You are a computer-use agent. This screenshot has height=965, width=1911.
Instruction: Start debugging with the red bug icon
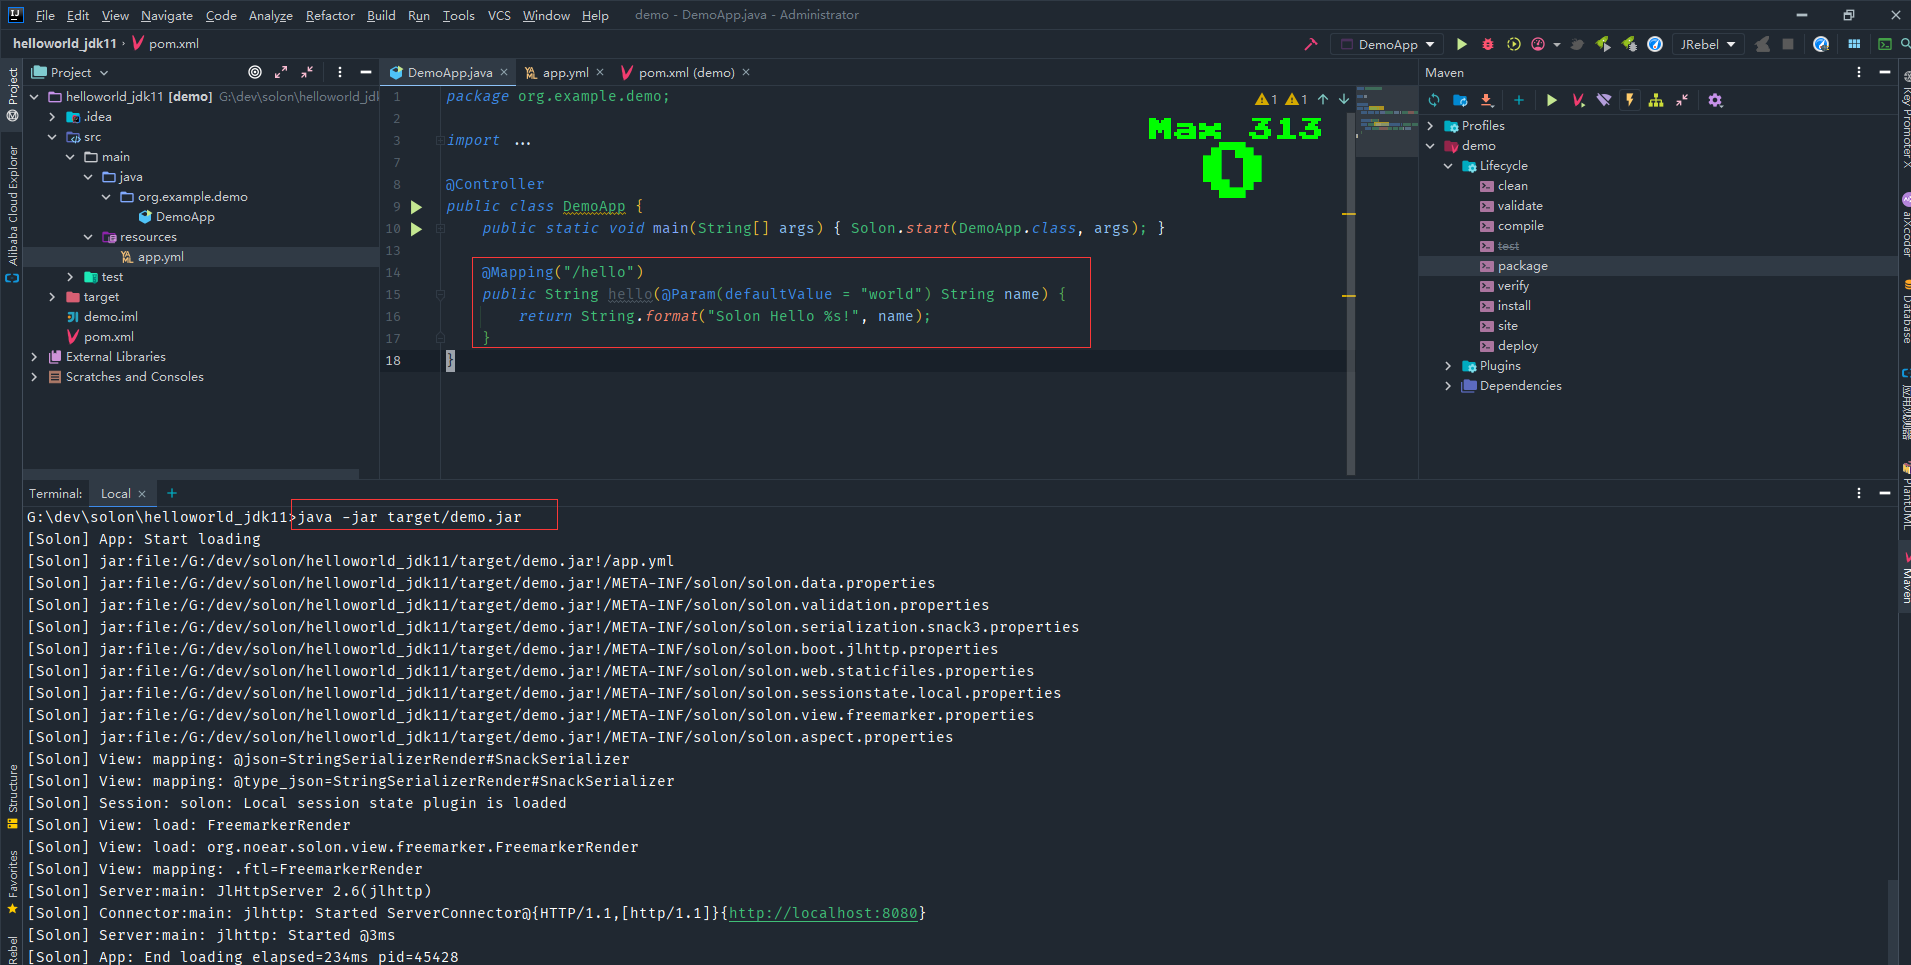(x=1488, y=44)
